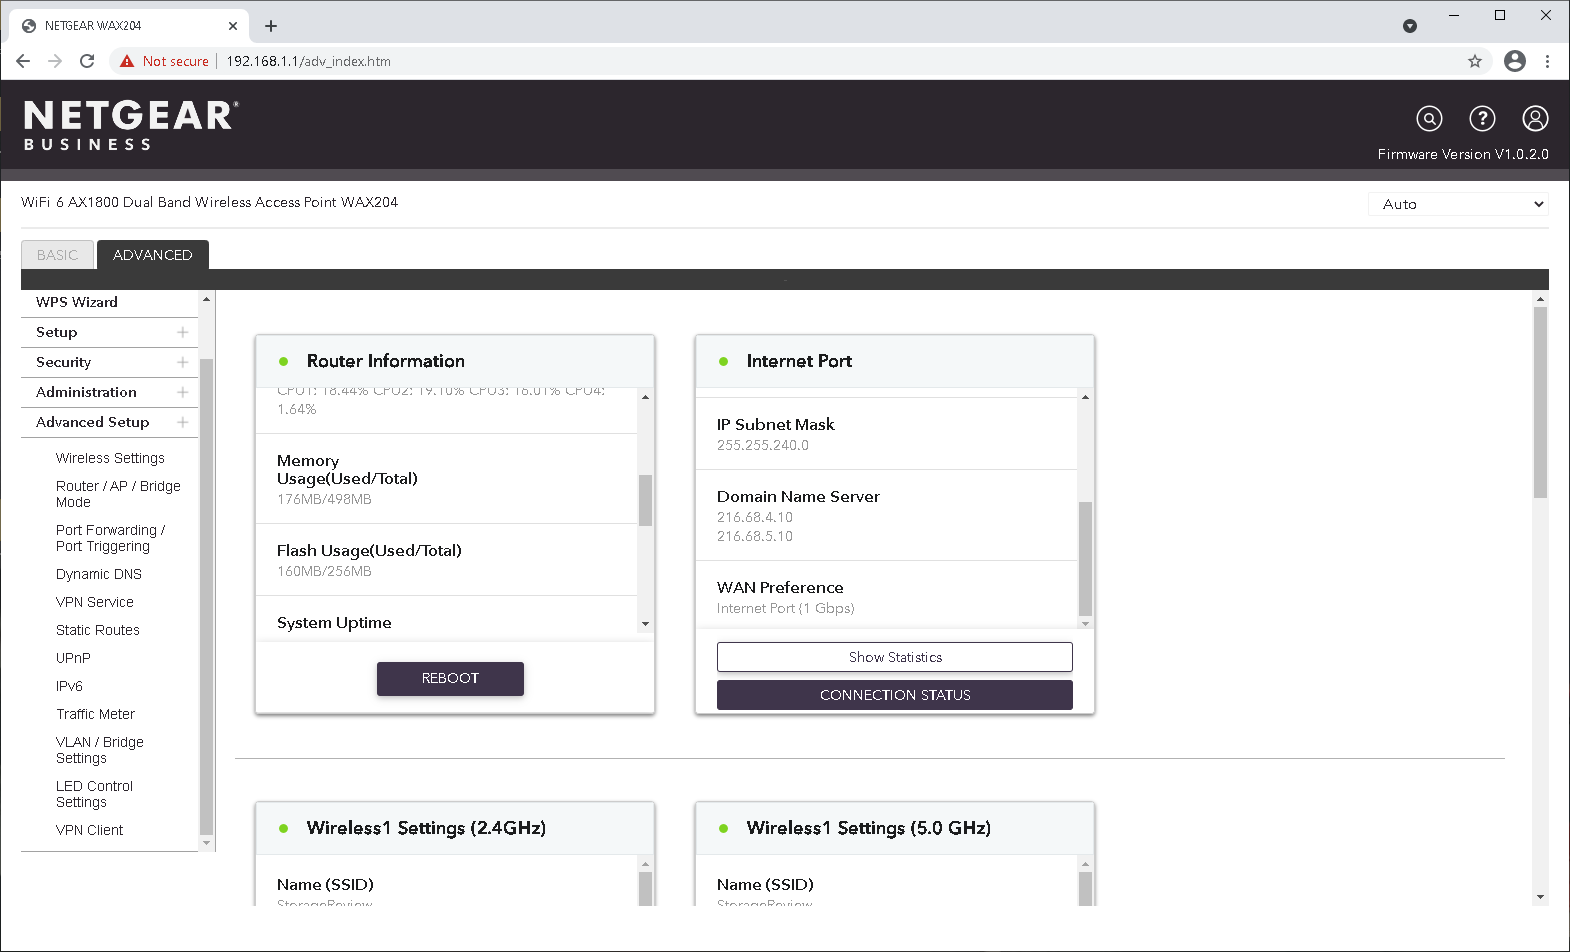Open the search icon in NETGEAR header
Screen dimensions: 1570x952
(1430, 119)
